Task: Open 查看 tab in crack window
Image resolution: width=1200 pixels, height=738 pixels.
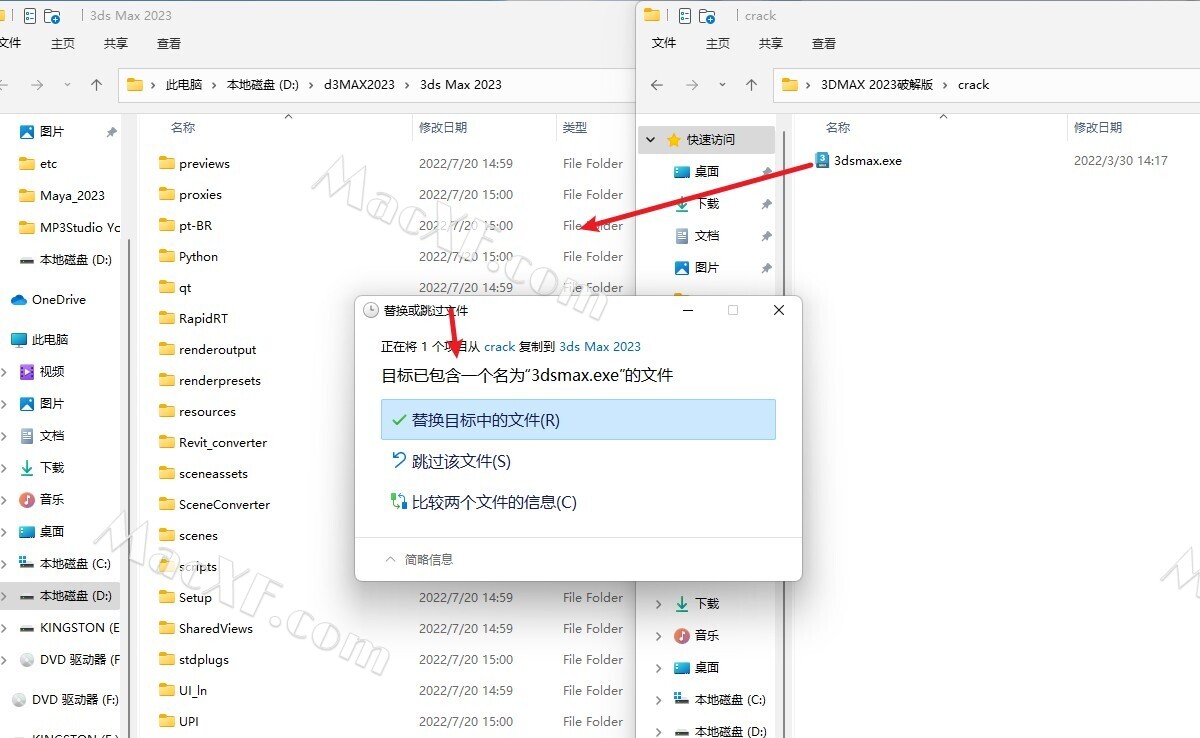Action: click(824, 43)
